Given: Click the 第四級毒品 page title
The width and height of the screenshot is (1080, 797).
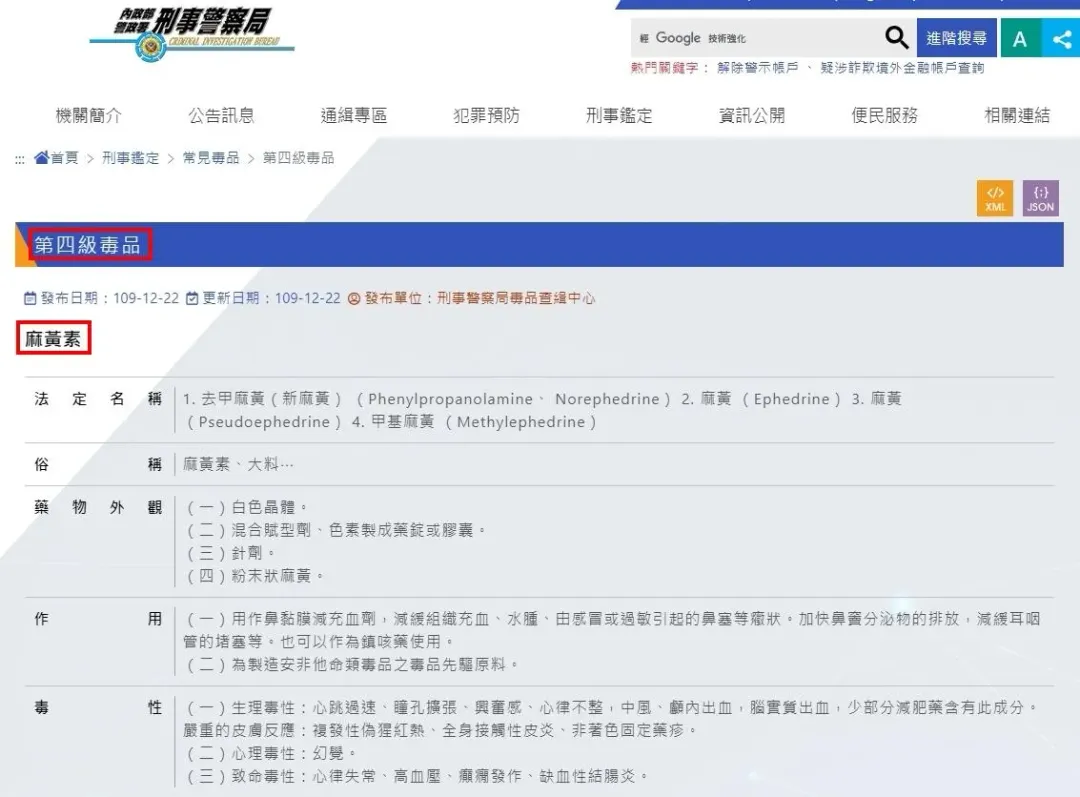Looking at the screenshot, I should [87, 245].
